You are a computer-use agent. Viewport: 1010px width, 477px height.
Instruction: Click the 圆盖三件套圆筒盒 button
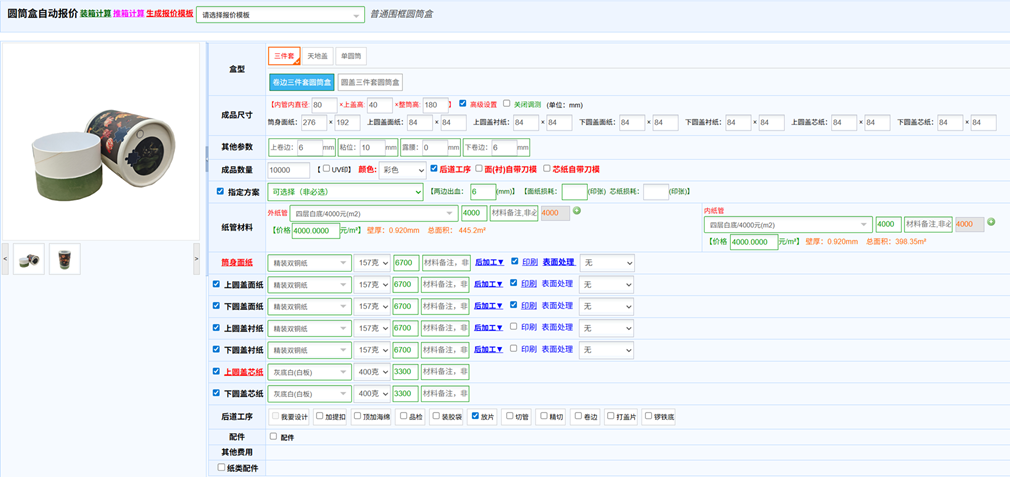tap(370, 82)
